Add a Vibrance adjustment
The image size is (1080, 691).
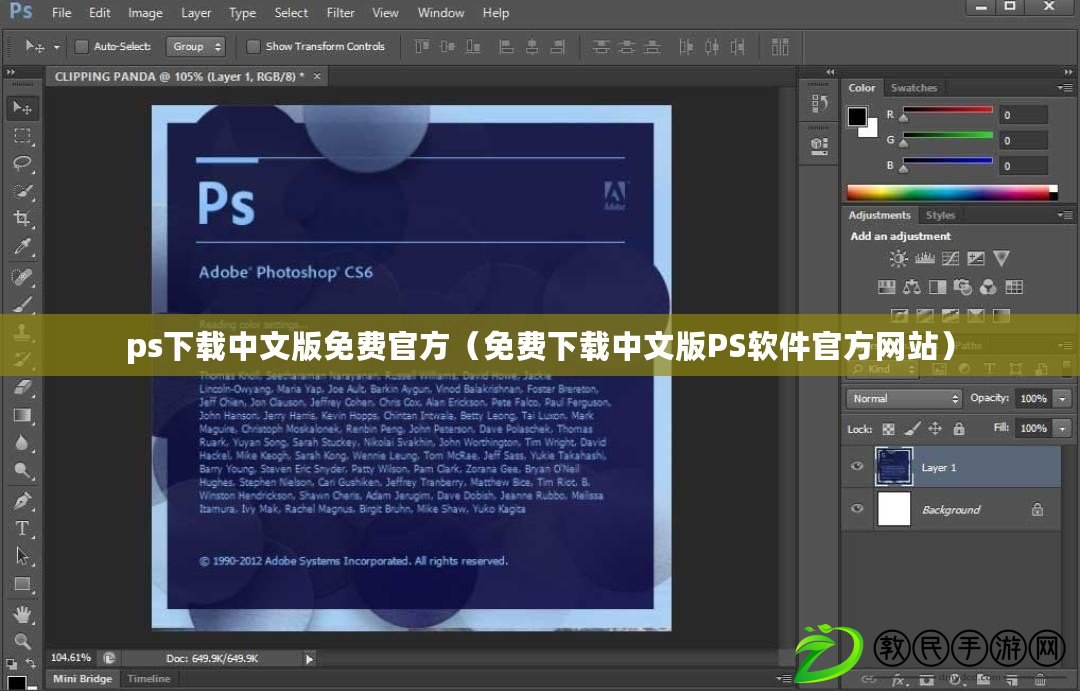pyautogui.click(x=1001, y=258)
